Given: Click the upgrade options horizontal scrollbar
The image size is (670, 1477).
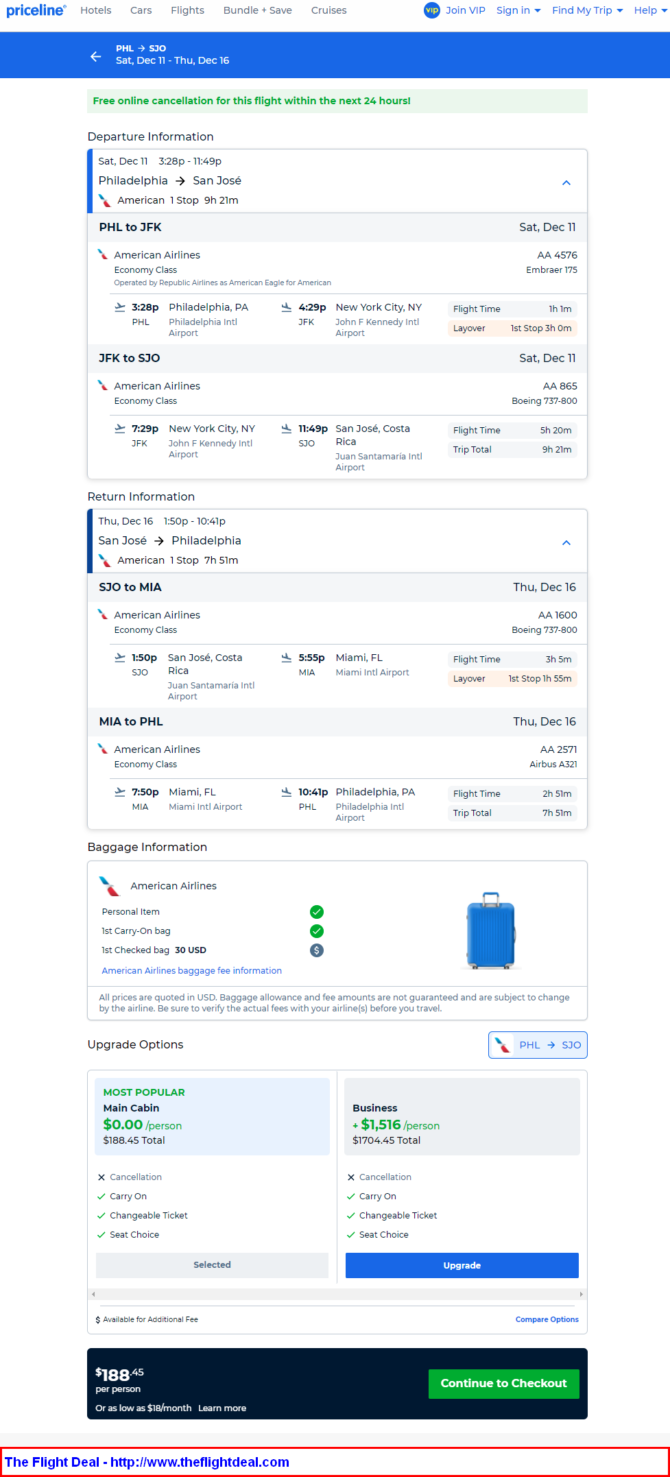Looking at the screenshot, I should (337, 1294).
